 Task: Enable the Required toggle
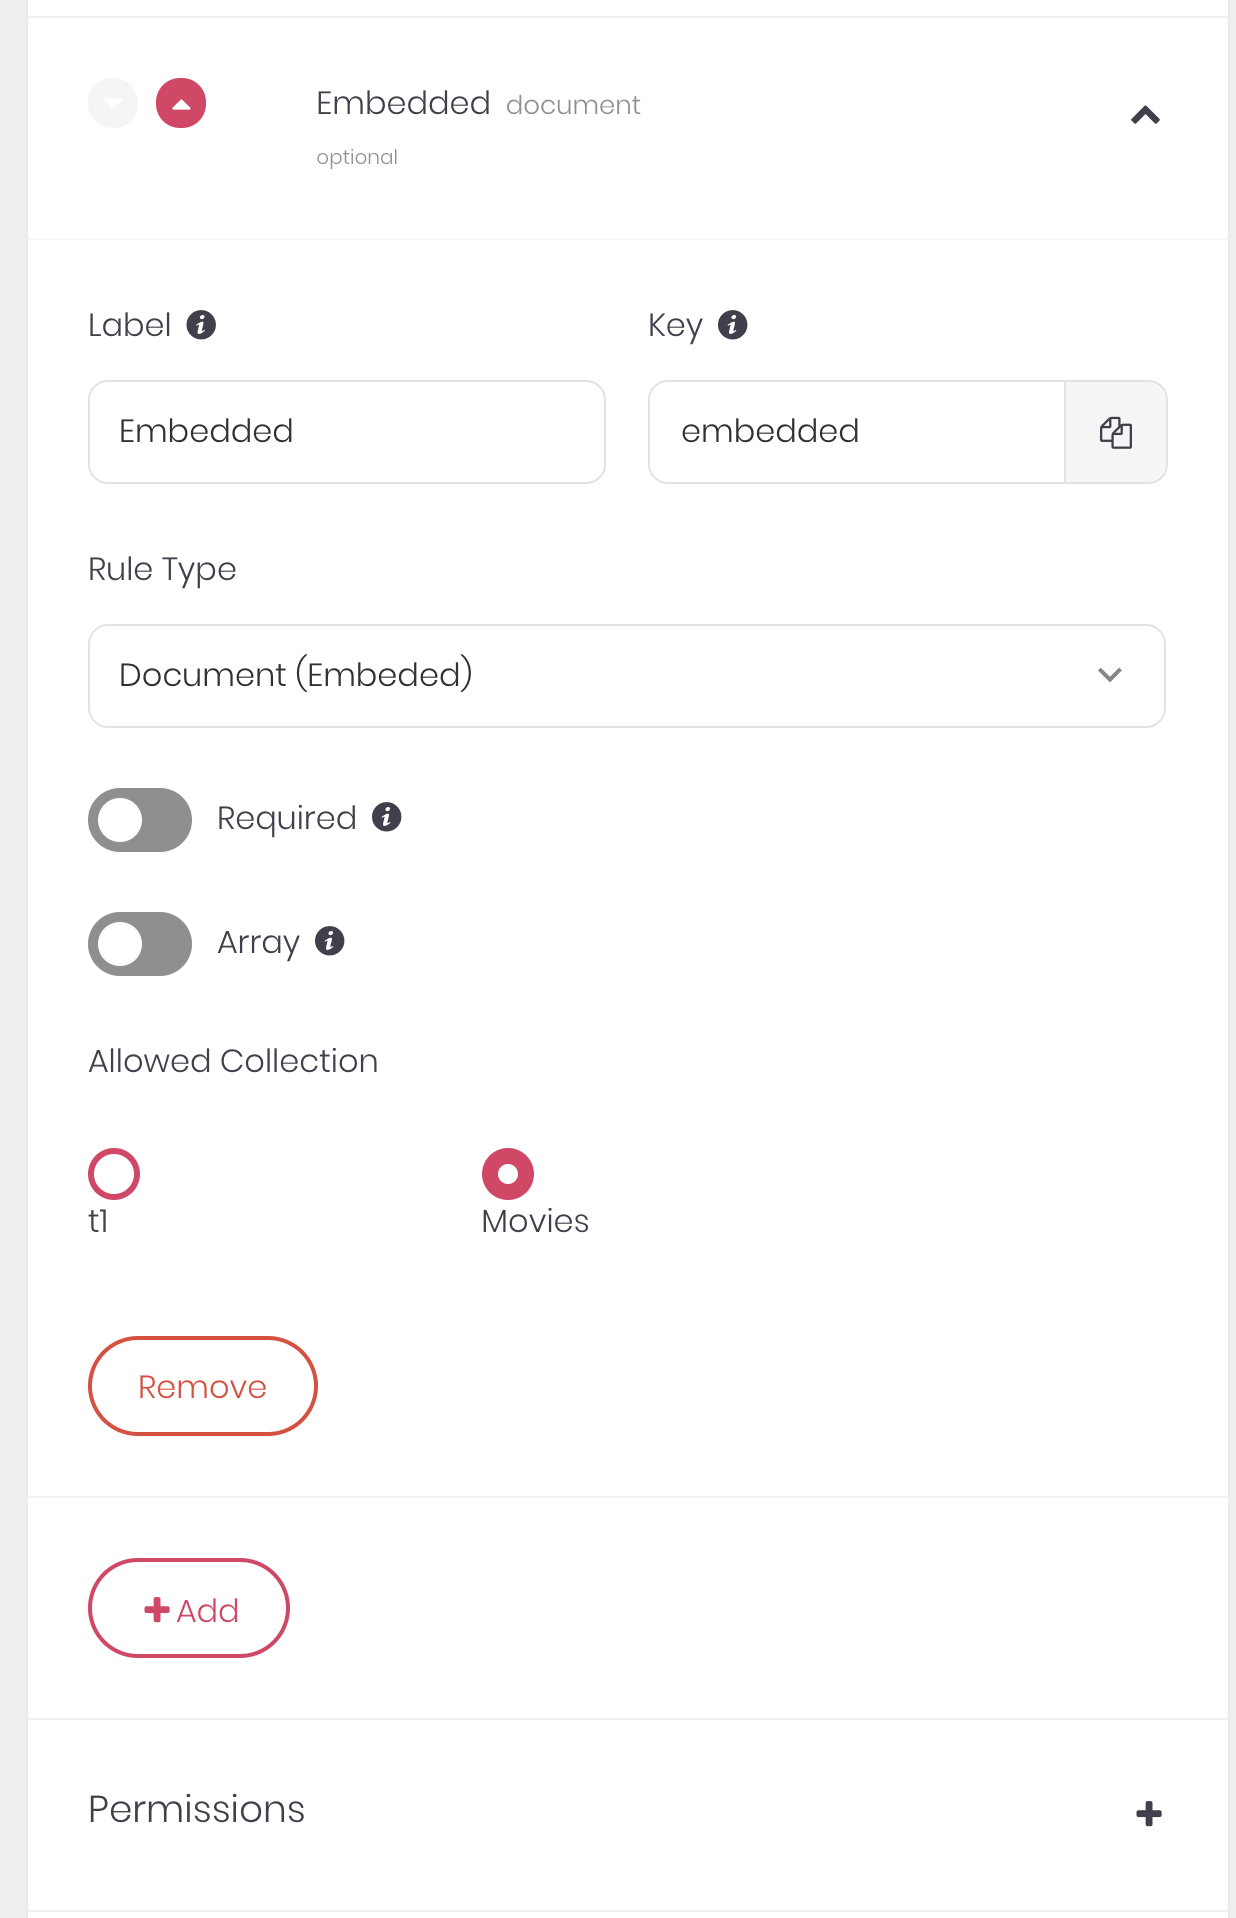pos(139,819)
